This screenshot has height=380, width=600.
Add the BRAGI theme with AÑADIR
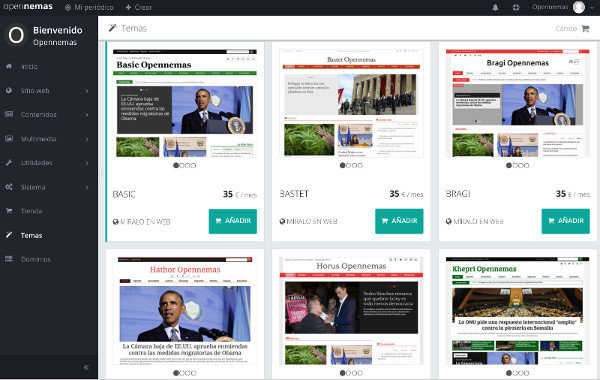(x=566, y=221)
